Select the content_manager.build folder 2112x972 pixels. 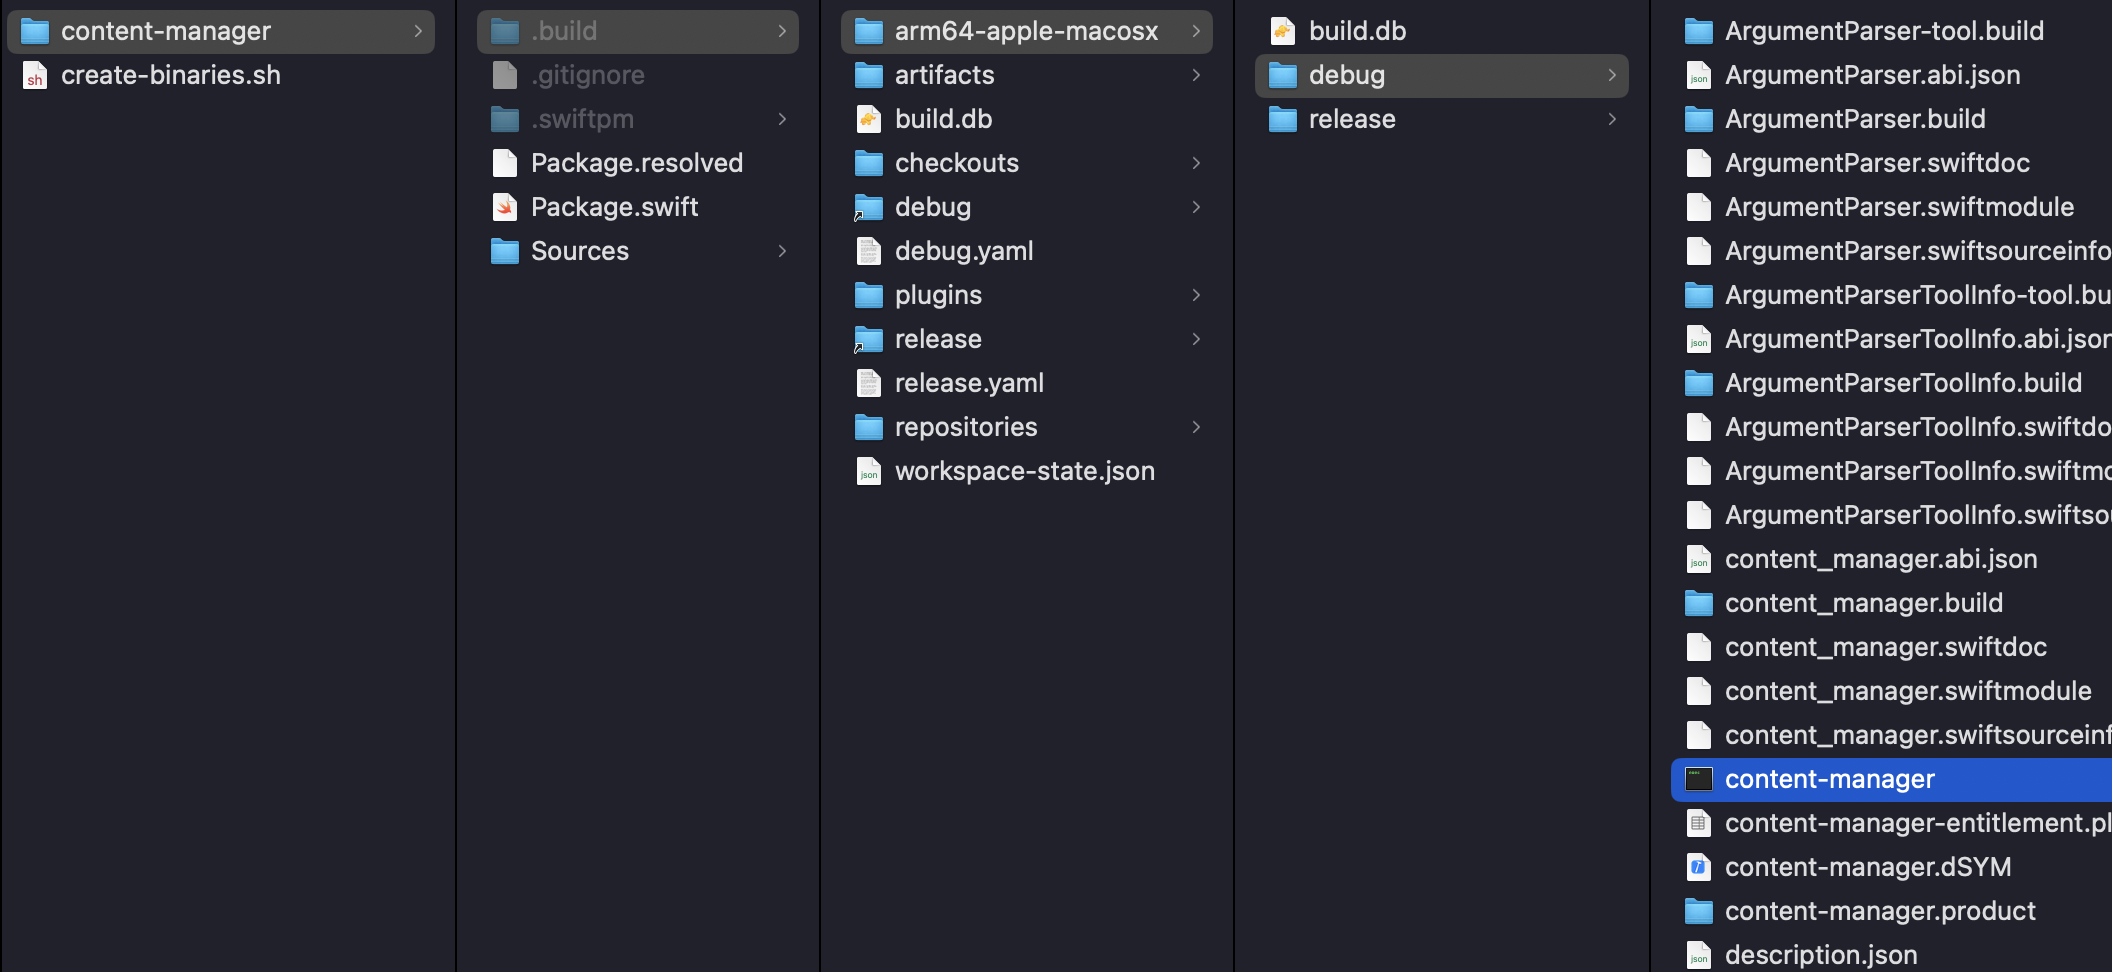coord(1863,603)
